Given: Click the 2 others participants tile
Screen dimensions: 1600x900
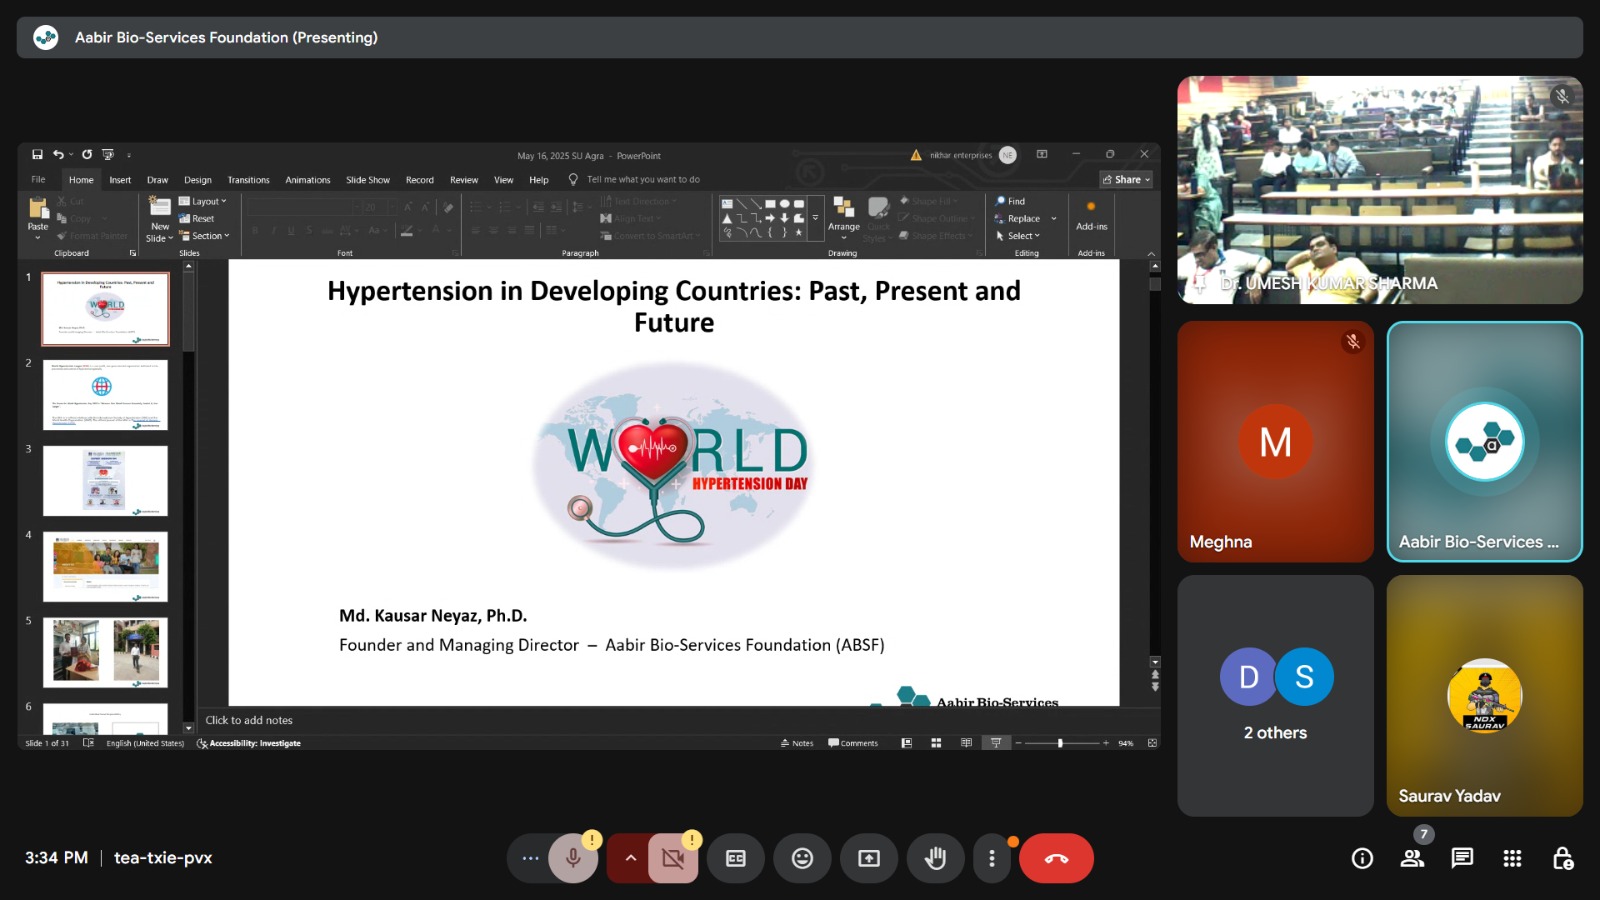Looking at the screenshot, I should [x=1275, y=696].
